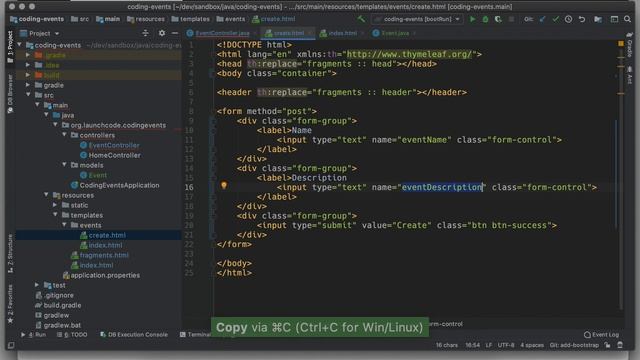Start debugging with the green bug icon

(x=485, y=19)
